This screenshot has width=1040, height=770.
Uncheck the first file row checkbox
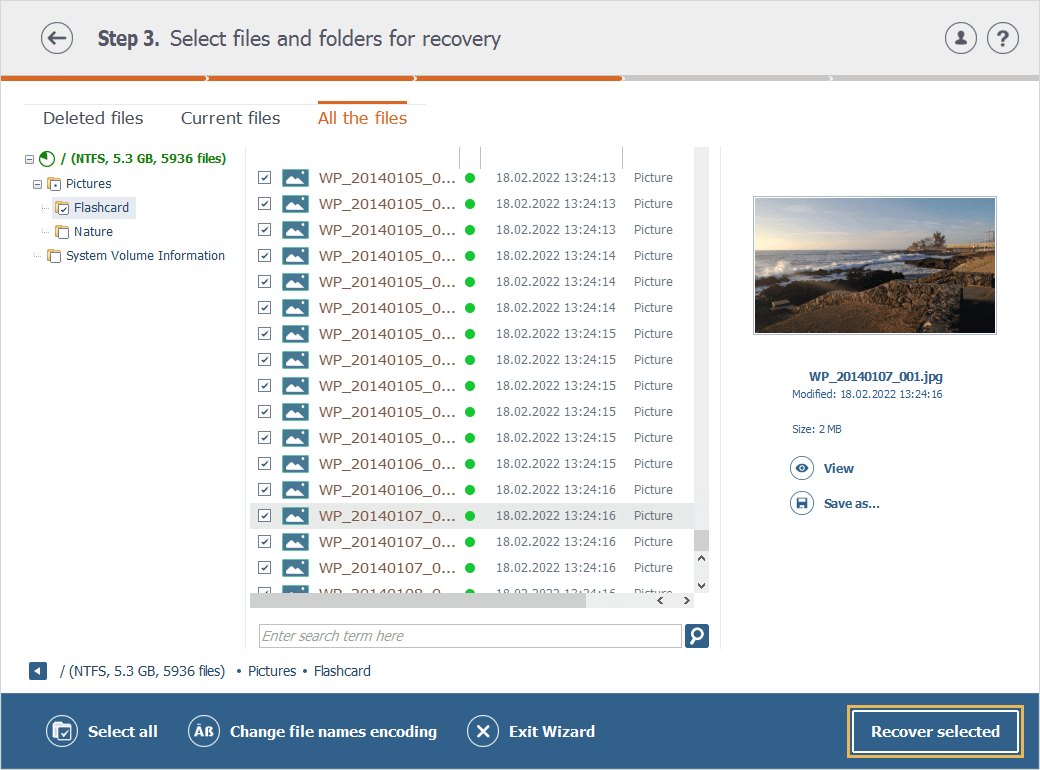pos(265,178)
